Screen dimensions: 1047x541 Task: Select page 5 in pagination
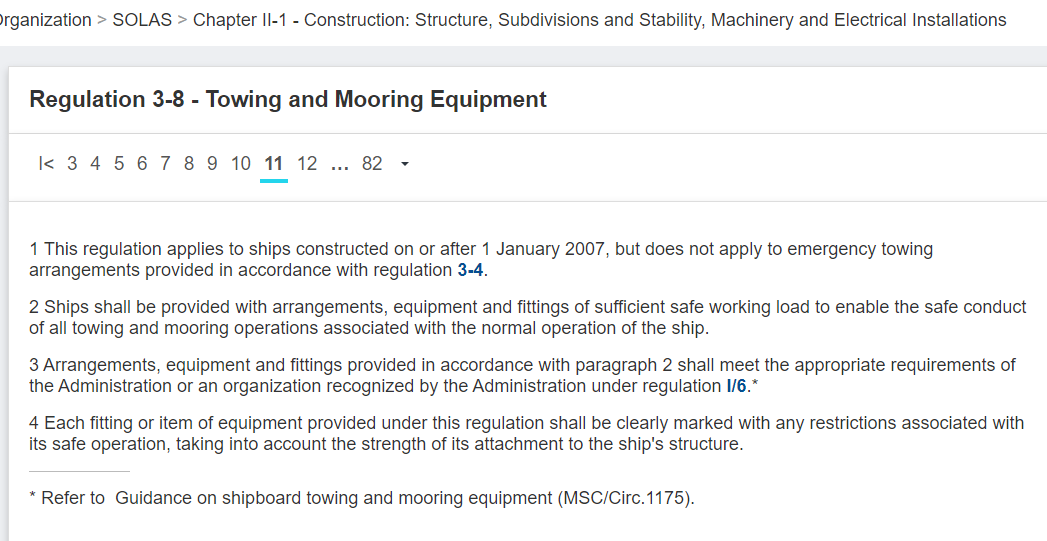119,164
